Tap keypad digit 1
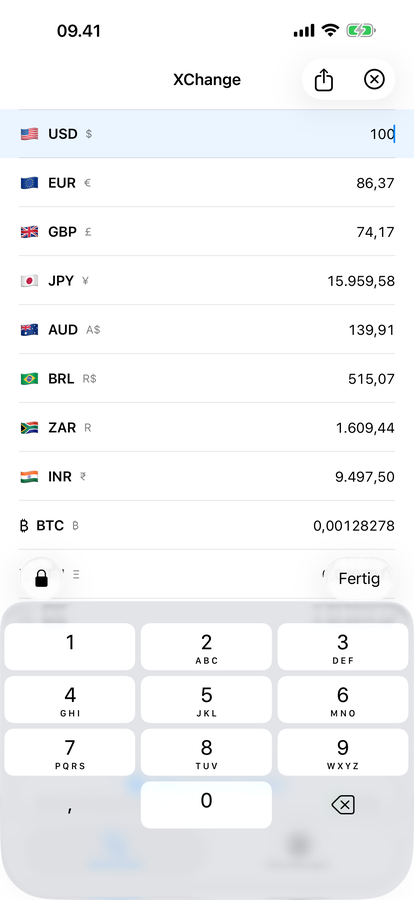This screenshot has width=414, height=900. click(x=70, y=646)
